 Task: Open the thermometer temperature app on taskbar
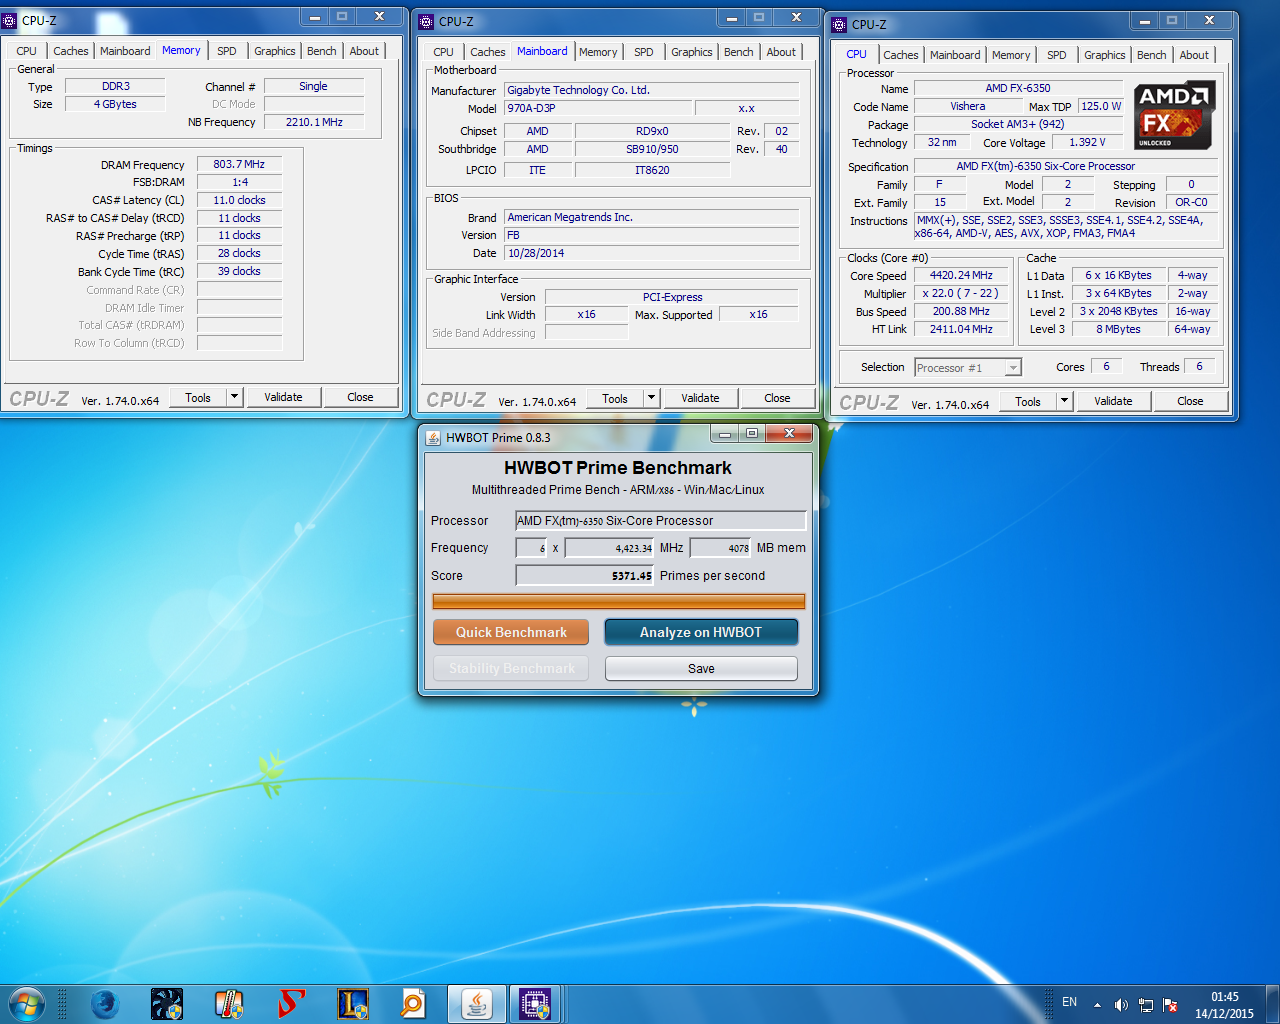coord(229,1003)
